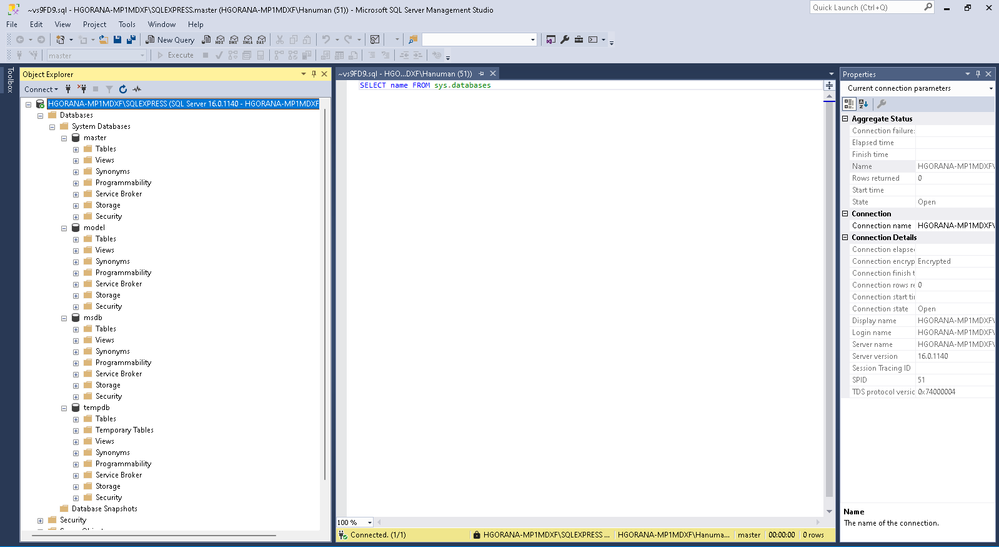This screenshot has height=547, width=999.
Task: Open Current connection parameters dropdown
Action: pyautogui.click(x=988, y=89)
